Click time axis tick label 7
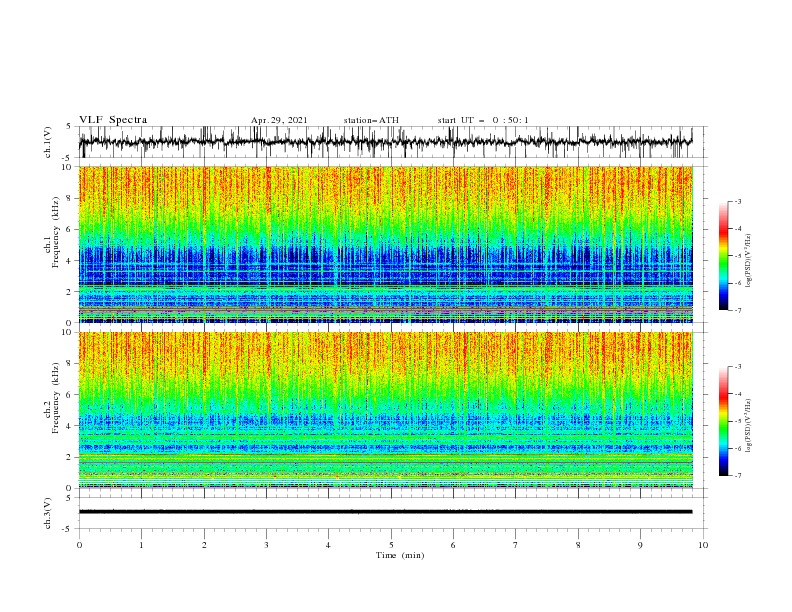 pyautogui.click(x=516, y=545)
